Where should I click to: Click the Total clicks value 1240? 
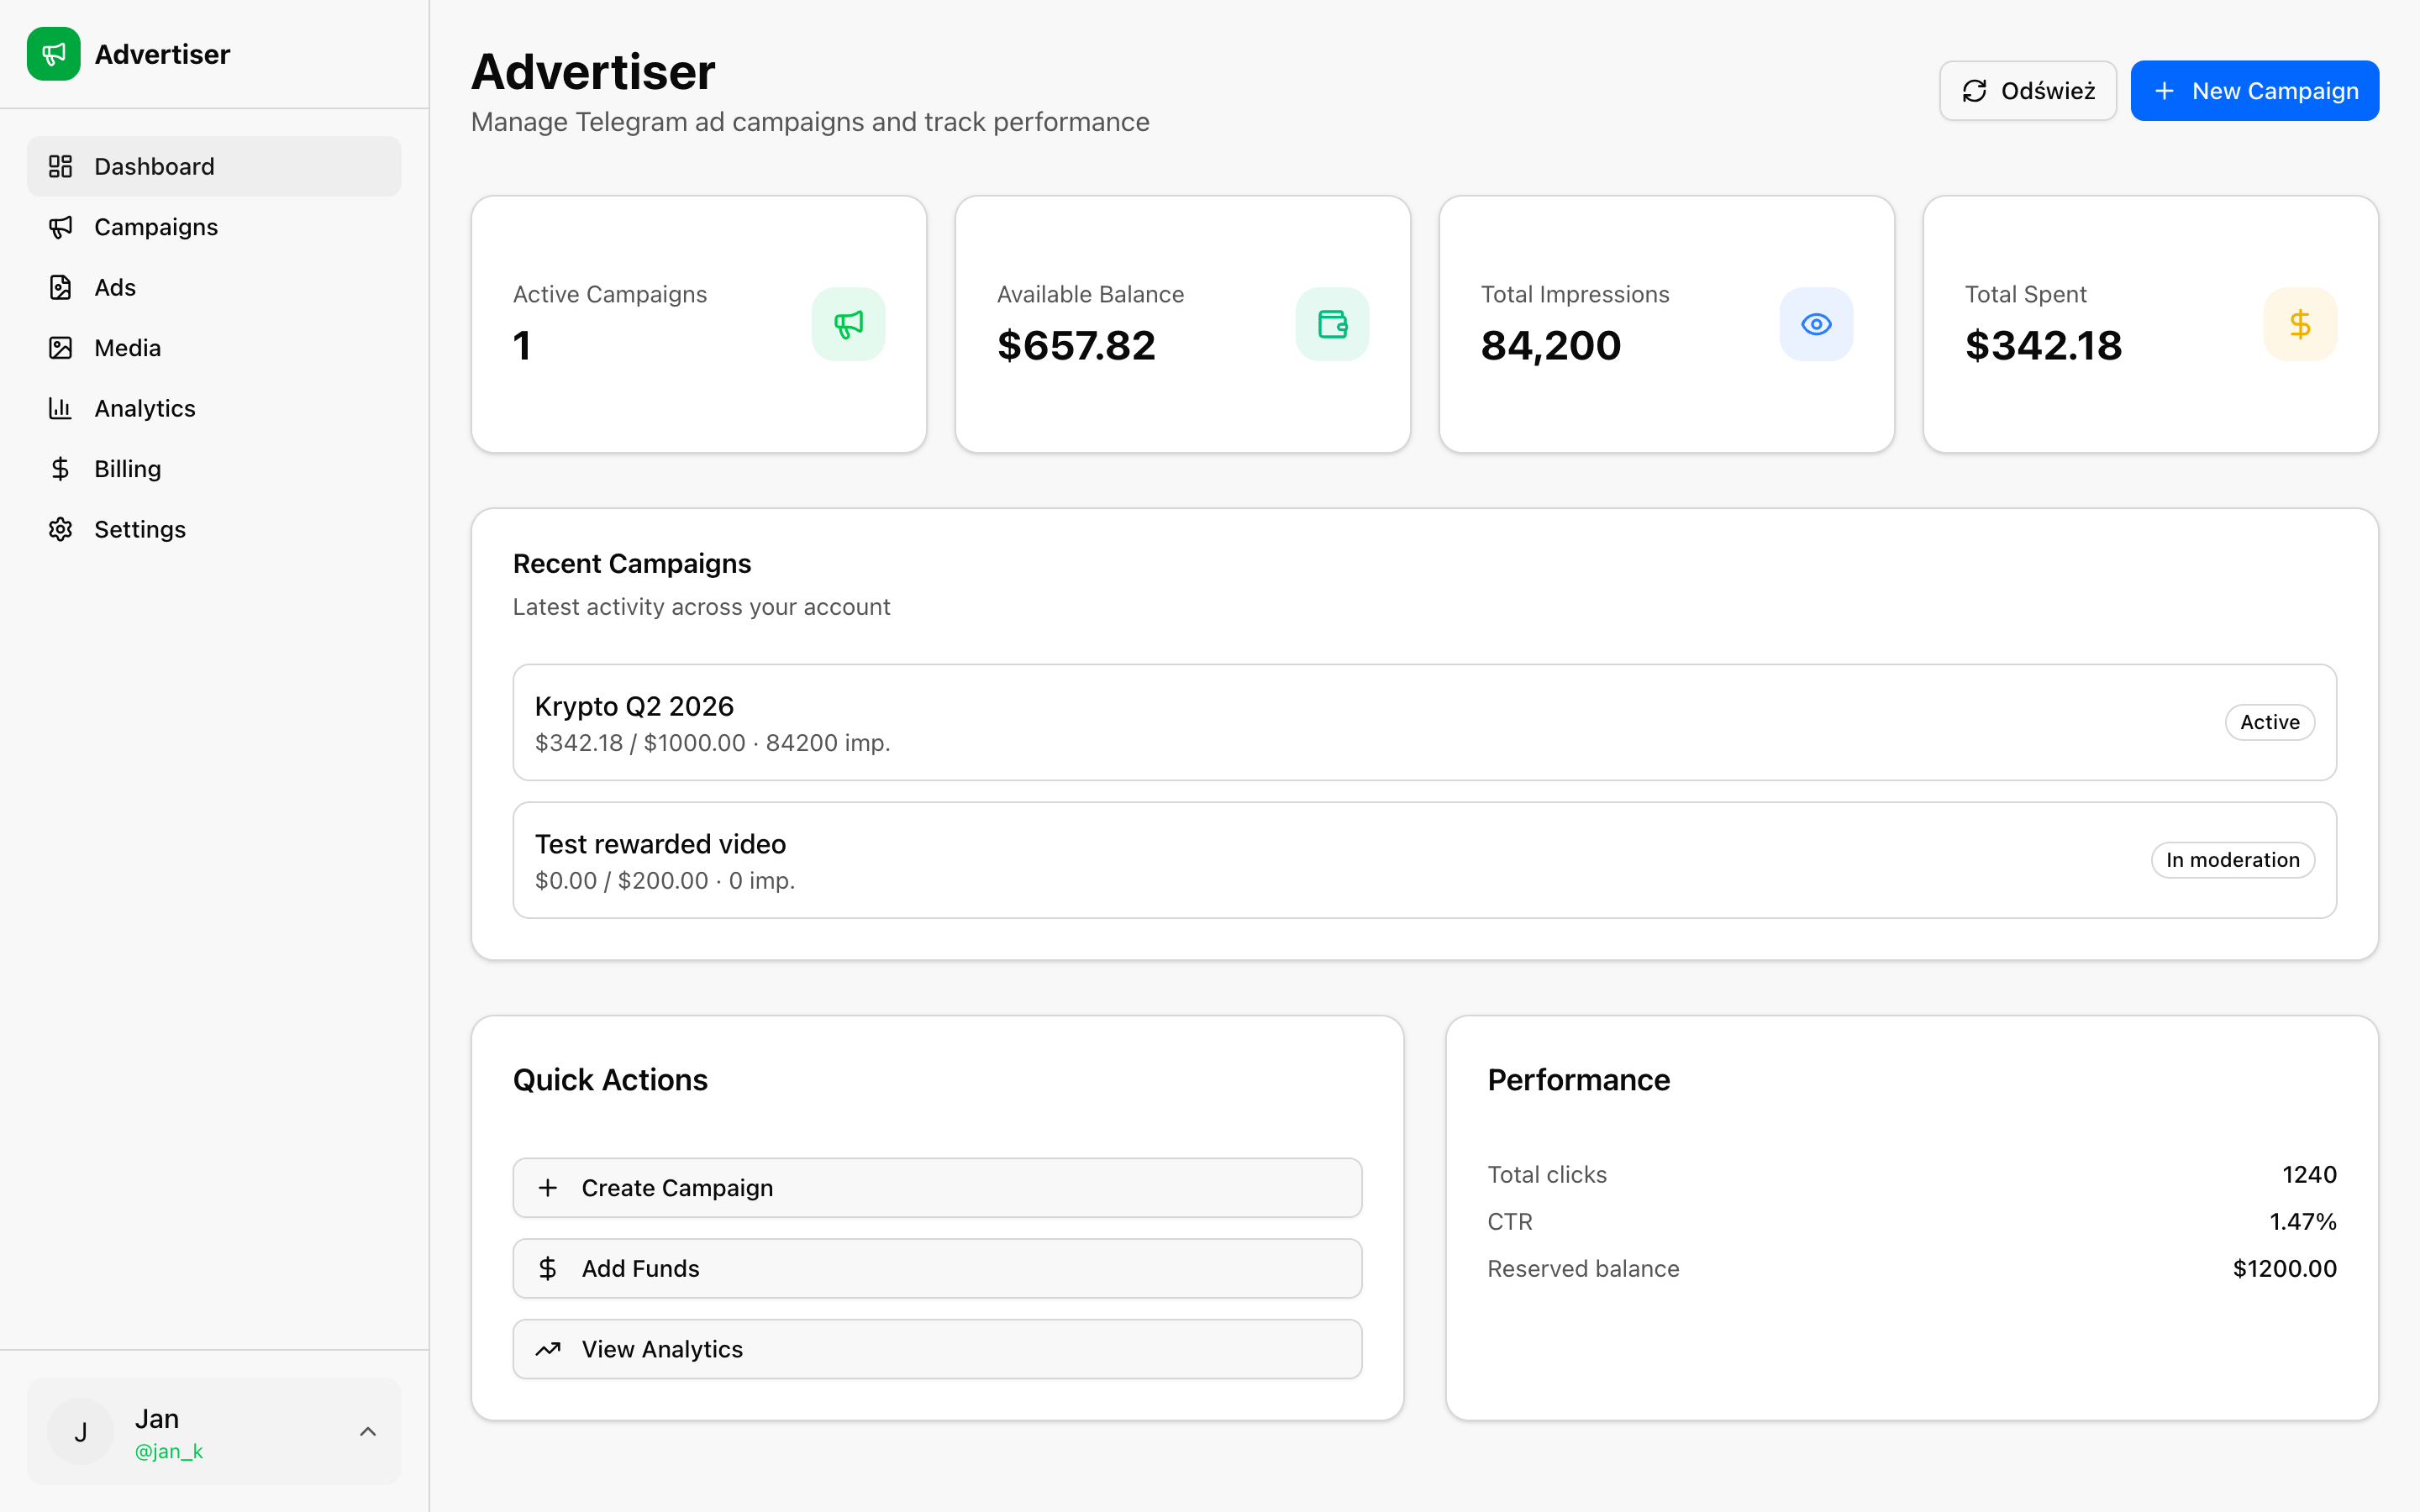click(x=2309, y=1175)
